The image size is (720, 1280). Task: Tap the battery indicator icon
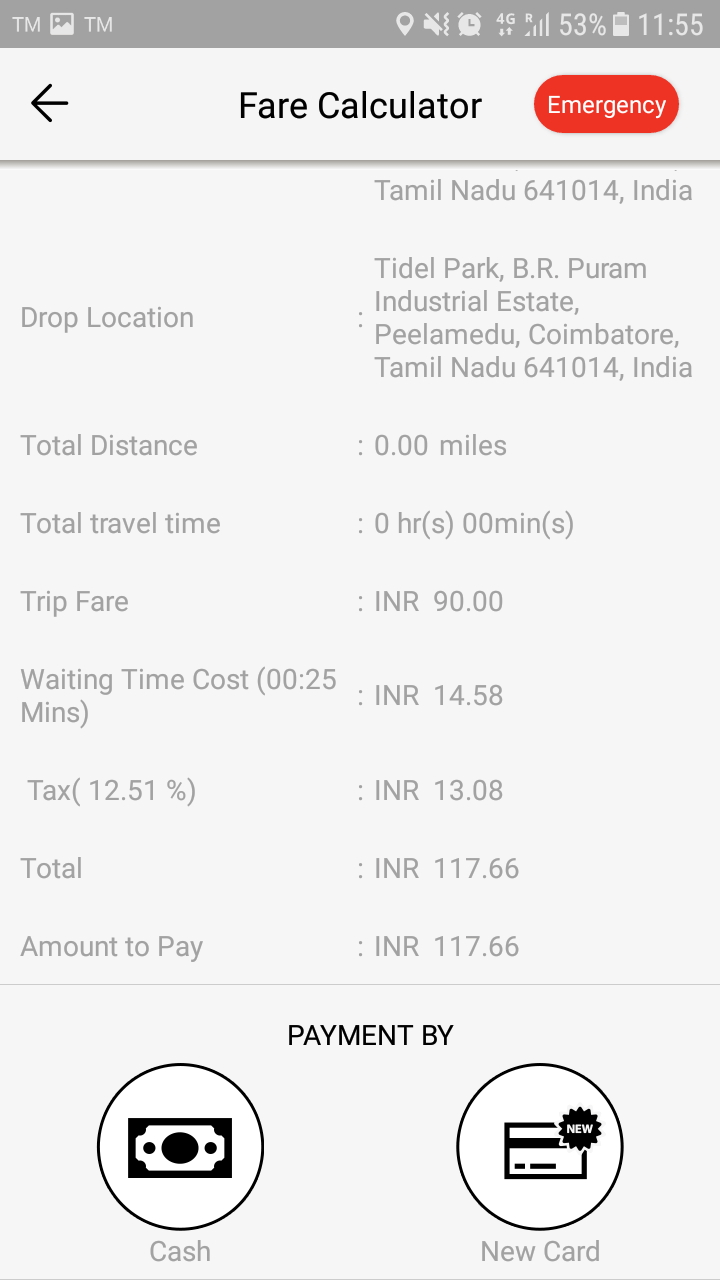[621, 24]
